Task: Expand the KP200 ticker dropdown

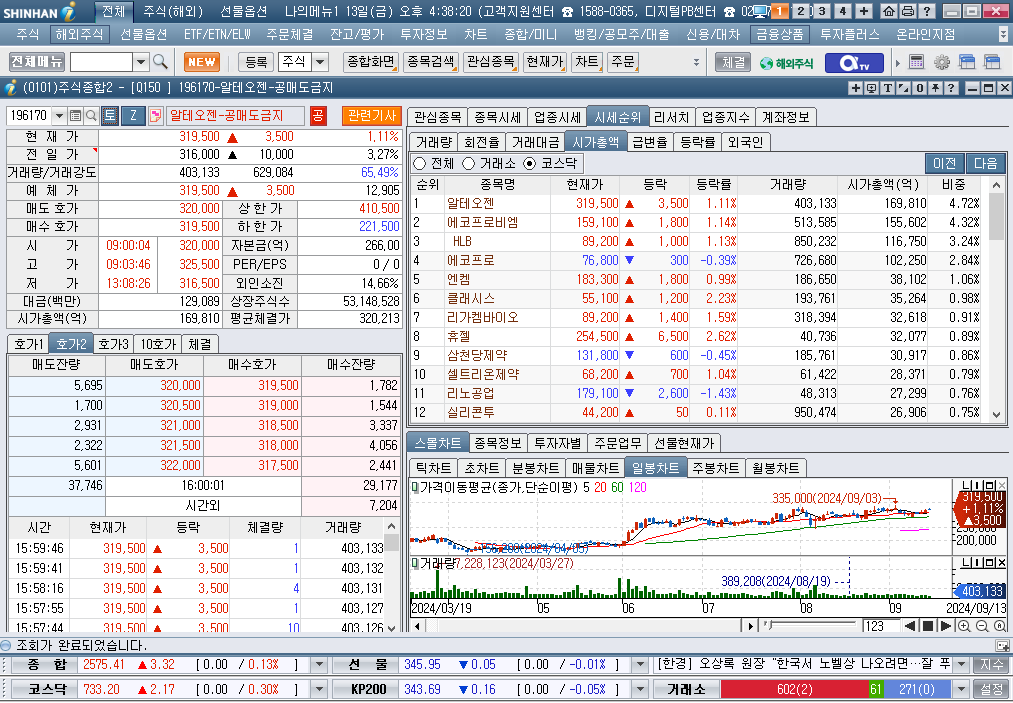Action: (x=640, y=689)
